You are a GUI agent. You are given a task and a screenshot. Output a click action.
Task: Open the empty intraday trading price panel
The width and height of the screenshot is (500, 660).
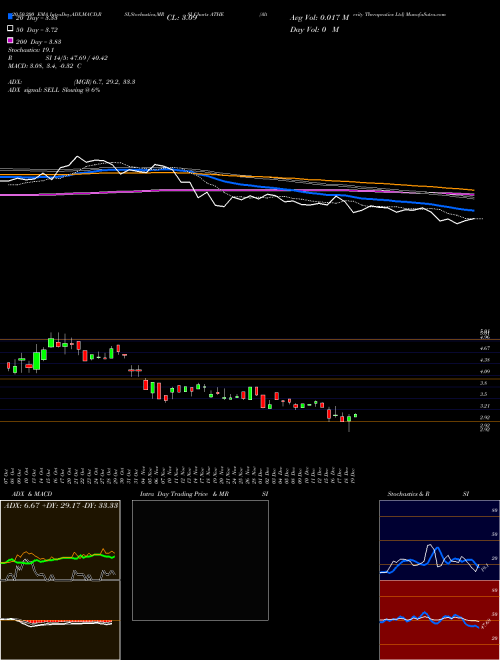click(200, 560)
